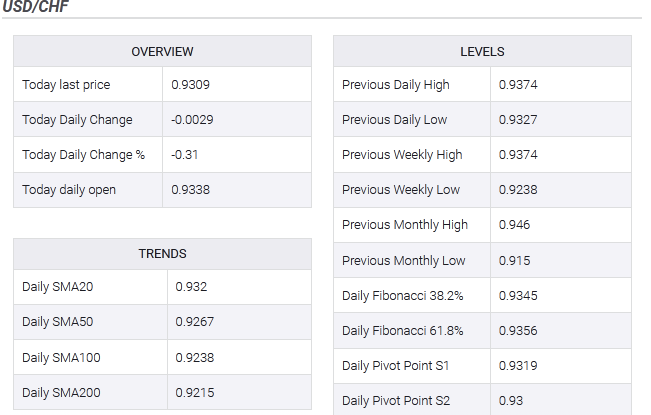Viewport: 651px width, 415px height.
Task: Click the Daily Fibonacci 38.2% label
Action: [402, 296]
